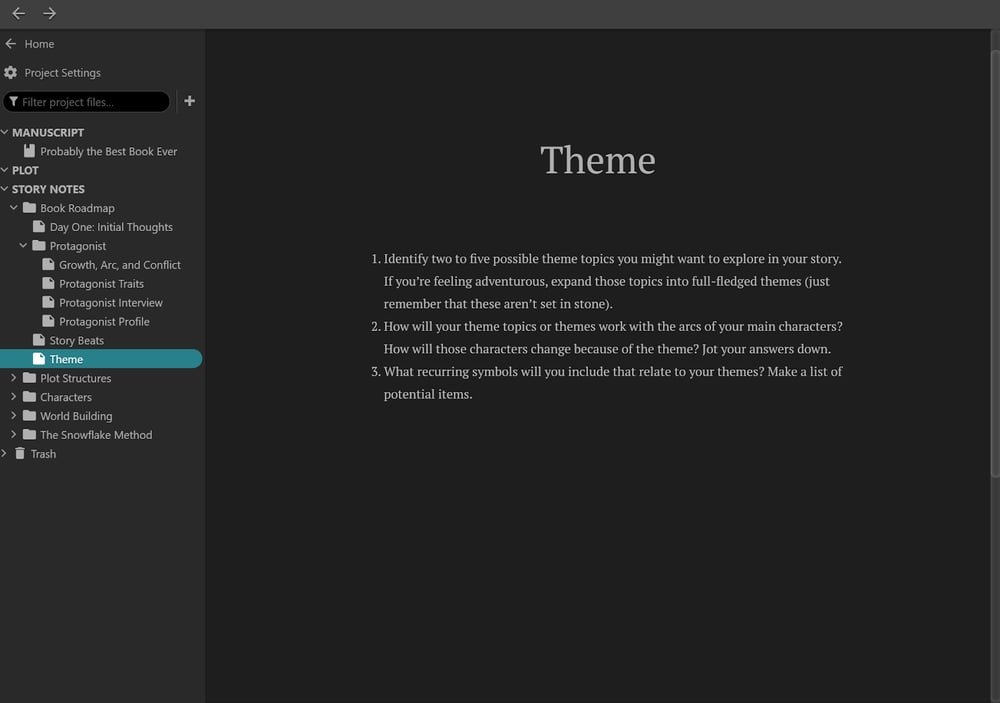This screenshot has height=703, width=1000.
Task: Click the editor vertical scrollbar thumb
Action: tap(995, 263)
